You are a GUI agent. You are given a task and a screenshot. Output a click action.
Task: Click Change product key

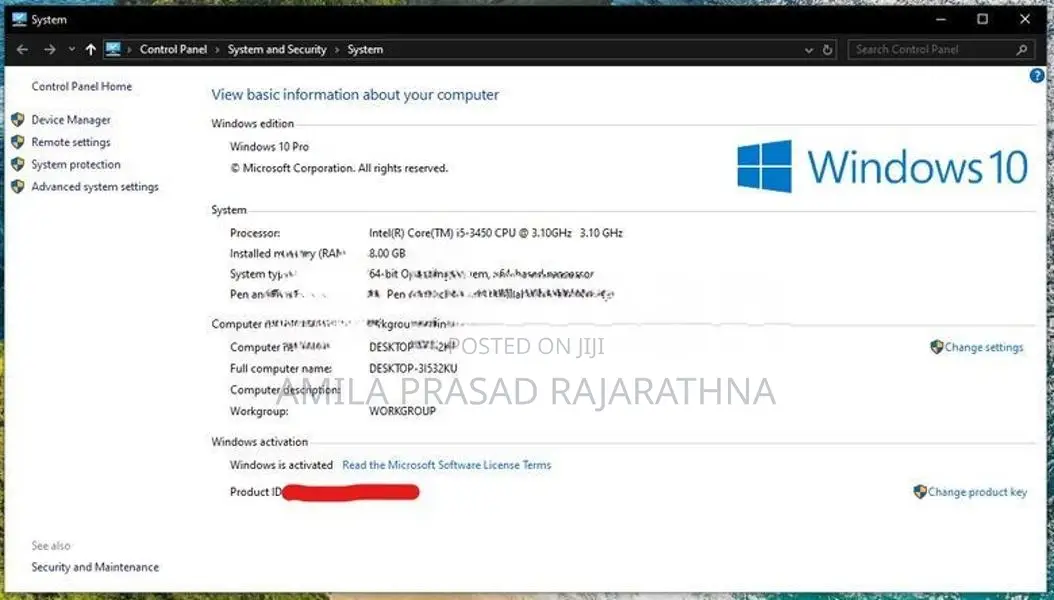point(977,492)
